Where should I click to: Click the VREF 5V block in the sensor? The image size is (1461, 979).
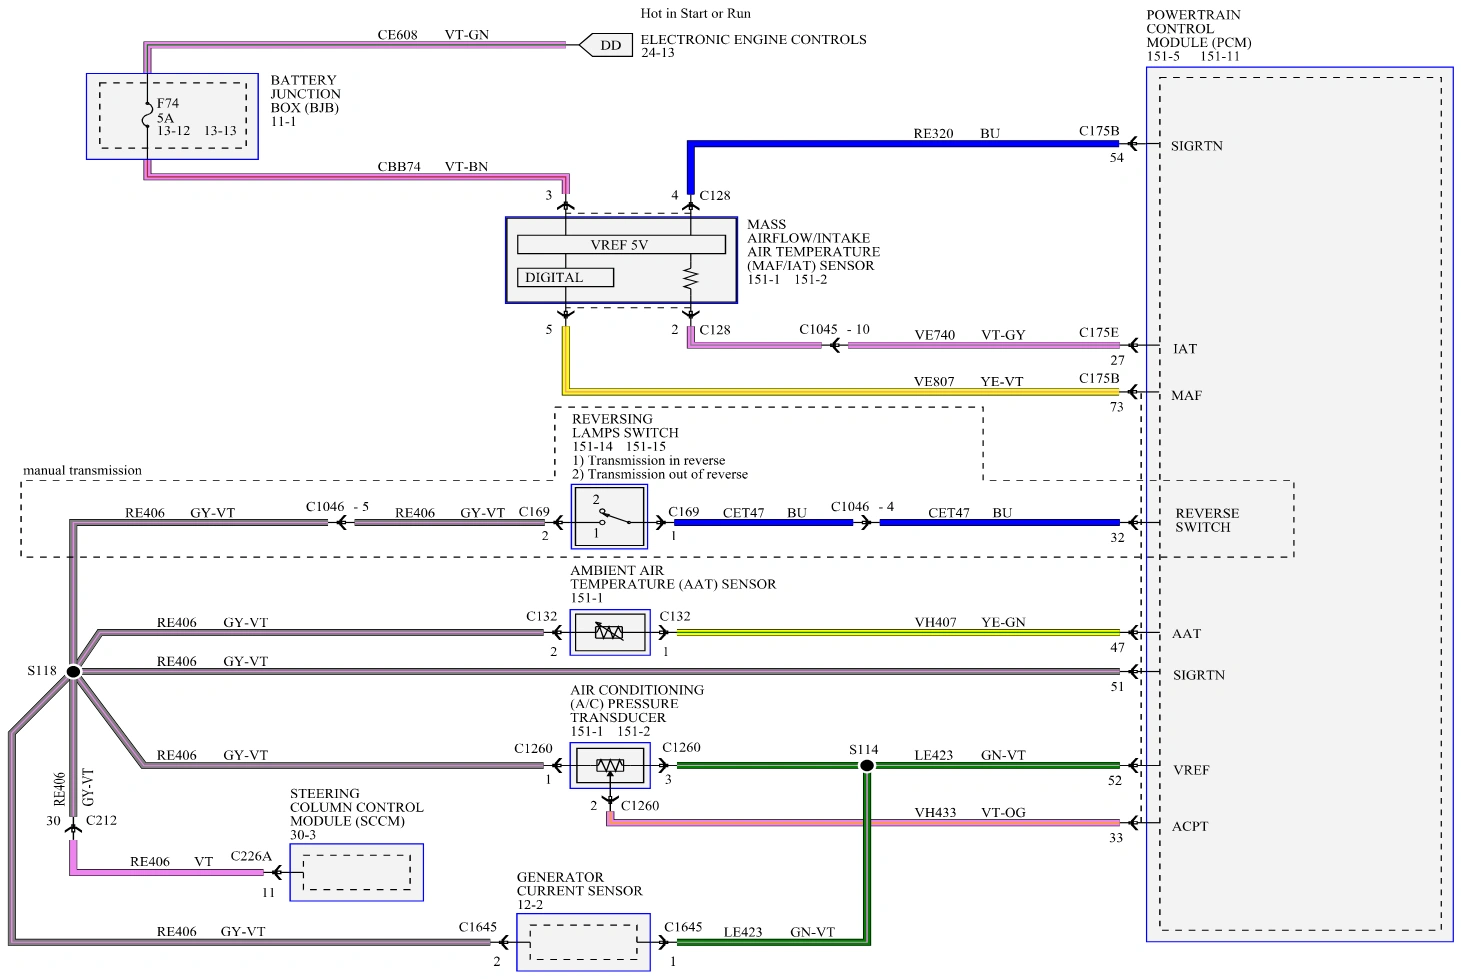[x=621, y=245]
